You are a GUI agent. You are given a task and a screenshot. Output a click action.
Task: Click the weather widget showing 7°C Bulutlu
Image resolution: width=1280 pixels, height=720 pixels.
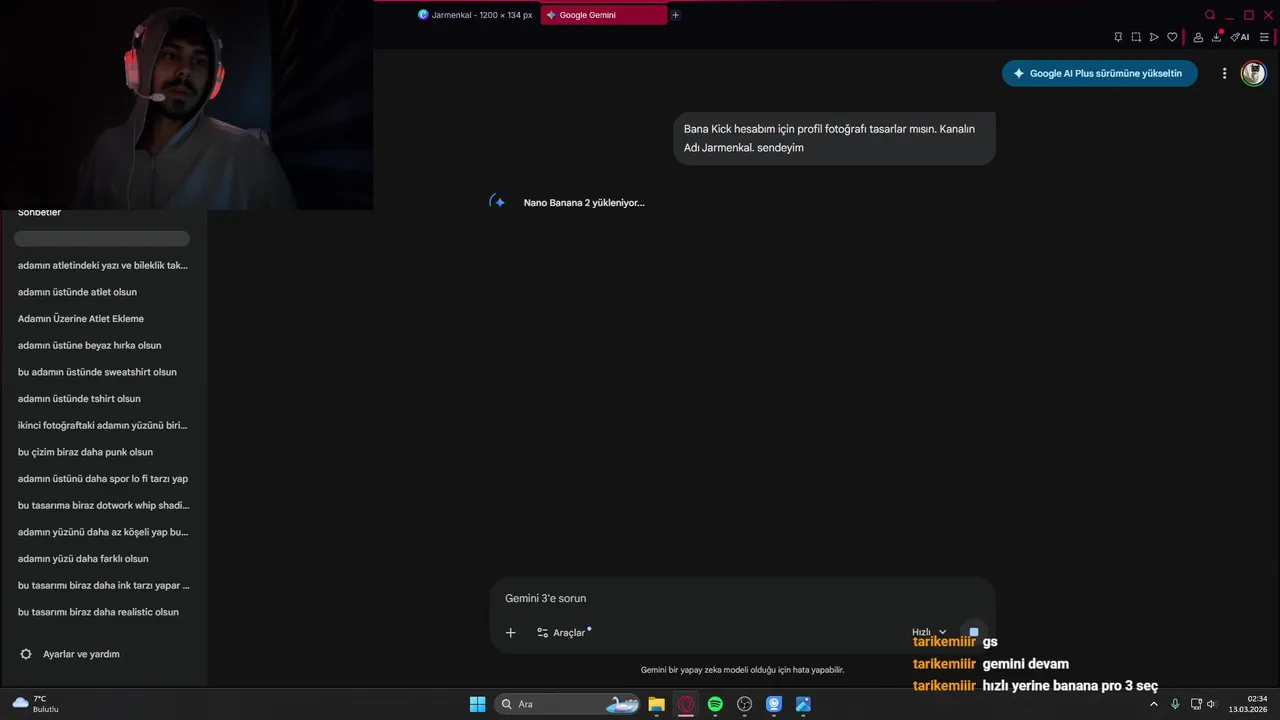coord(36,704)
